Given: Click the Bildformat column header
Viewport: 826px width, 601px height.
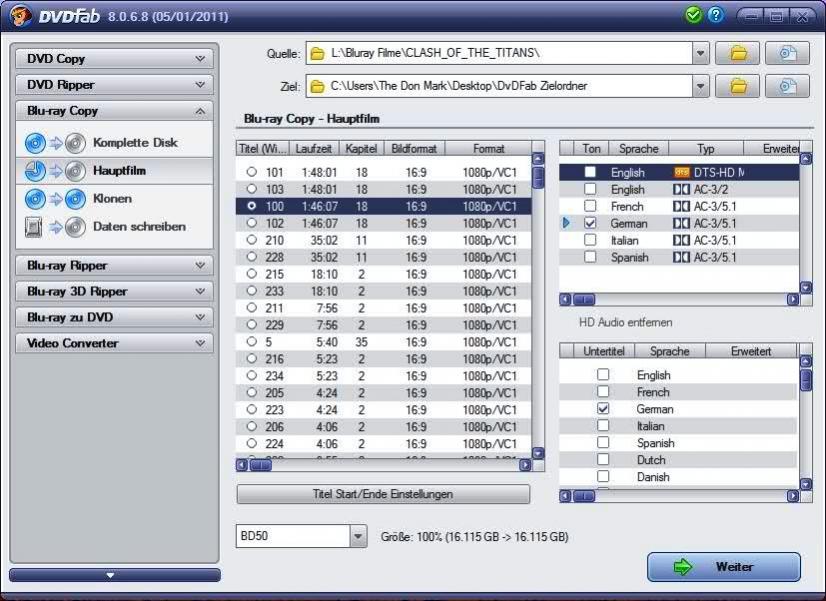Looking at the screenshot, I should click(414, 149).
